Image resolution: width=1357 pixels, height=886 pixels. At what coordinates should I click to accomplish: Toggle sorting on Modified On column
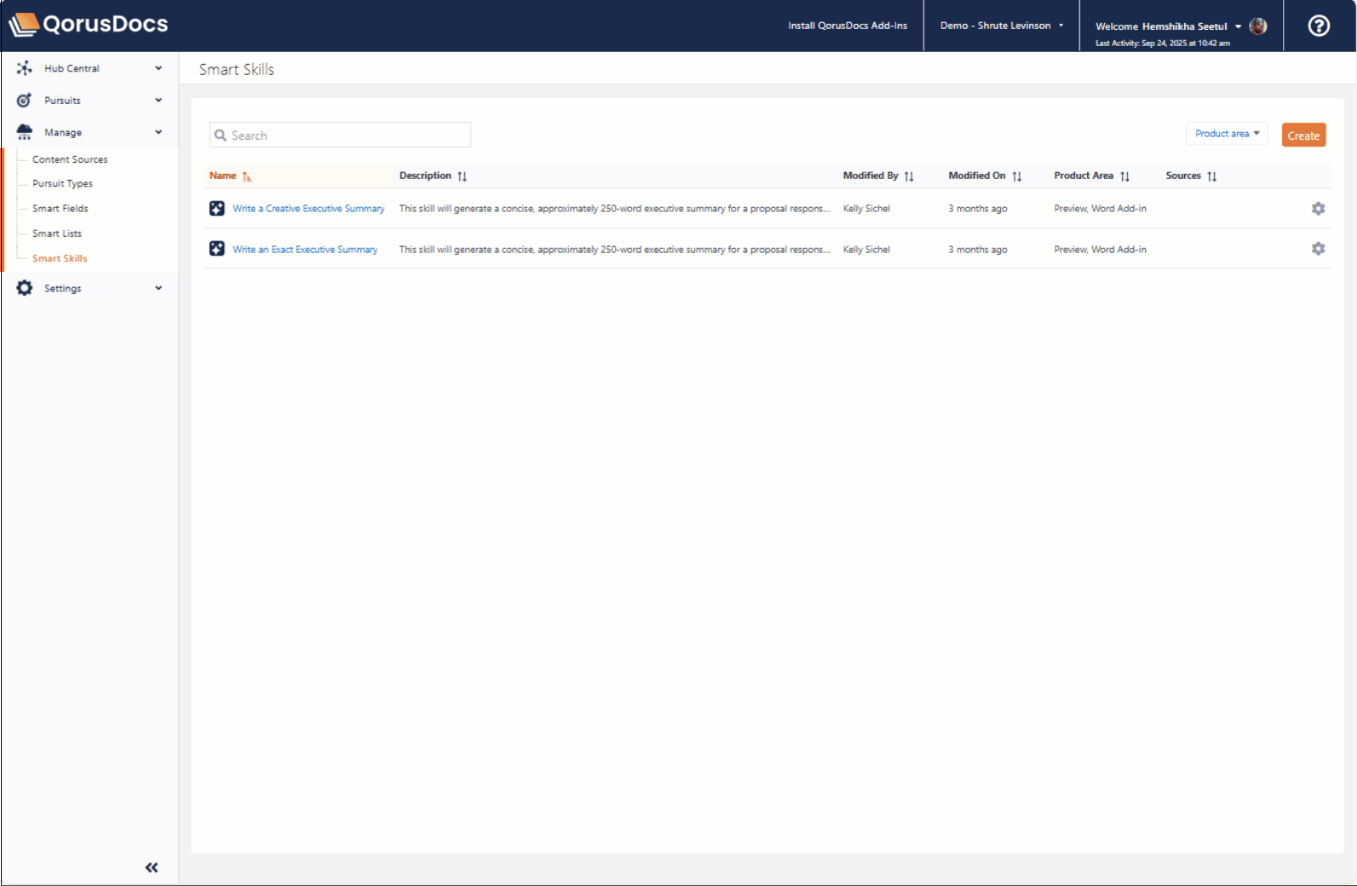[1017, 176]
